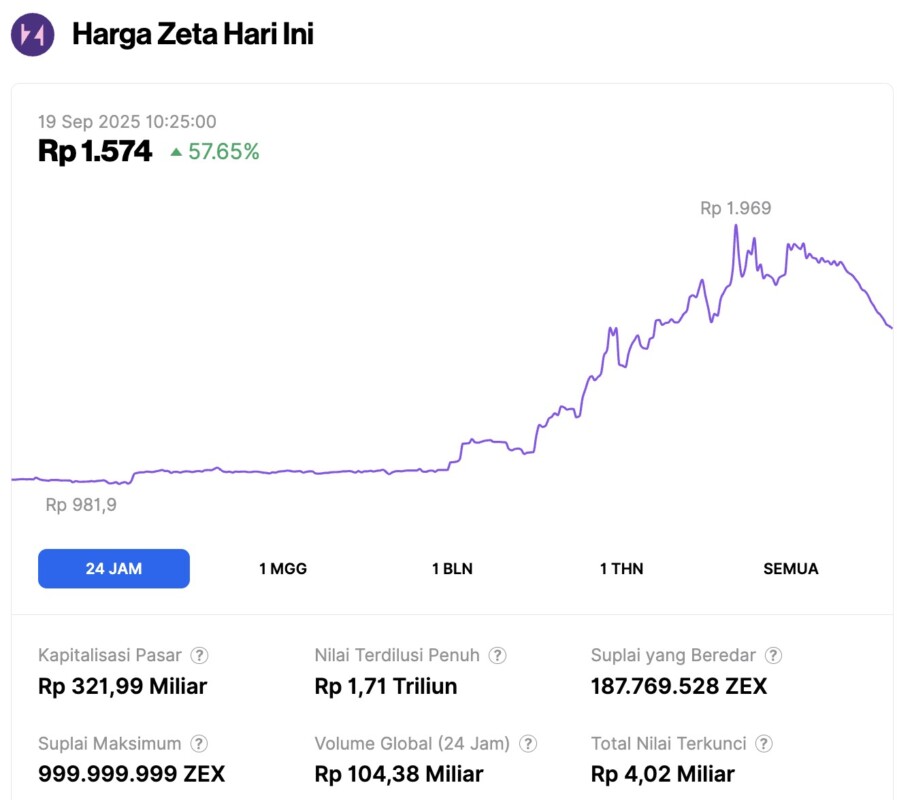Viewport: 897px width, 800px height.
Task: Switch chart to 1 BLN range
Action: point(452,569)
